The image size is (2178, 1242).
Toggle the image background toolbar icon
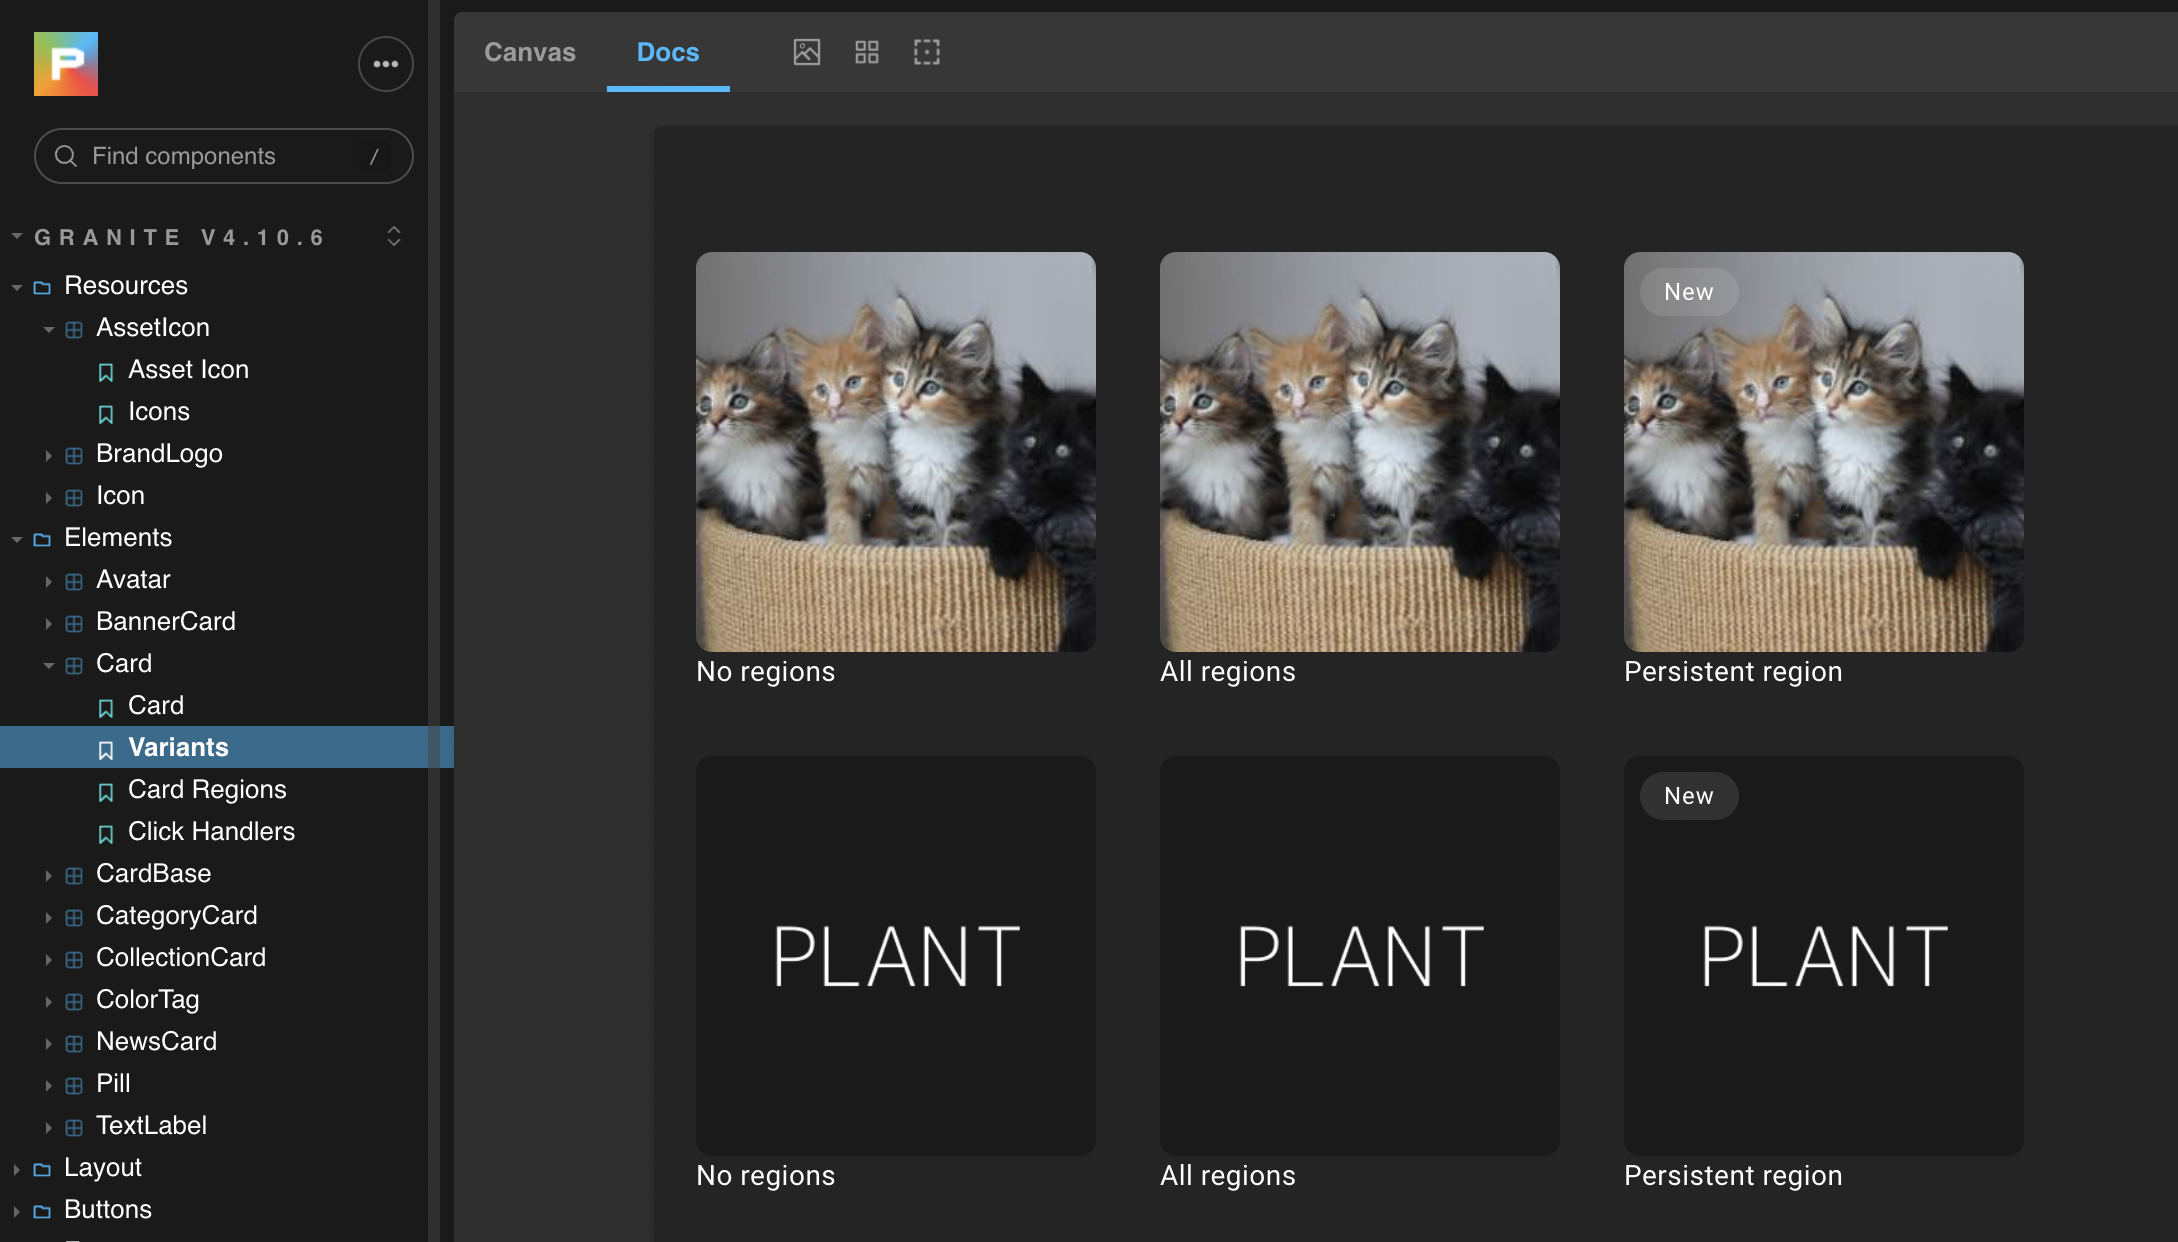(806, 52)
